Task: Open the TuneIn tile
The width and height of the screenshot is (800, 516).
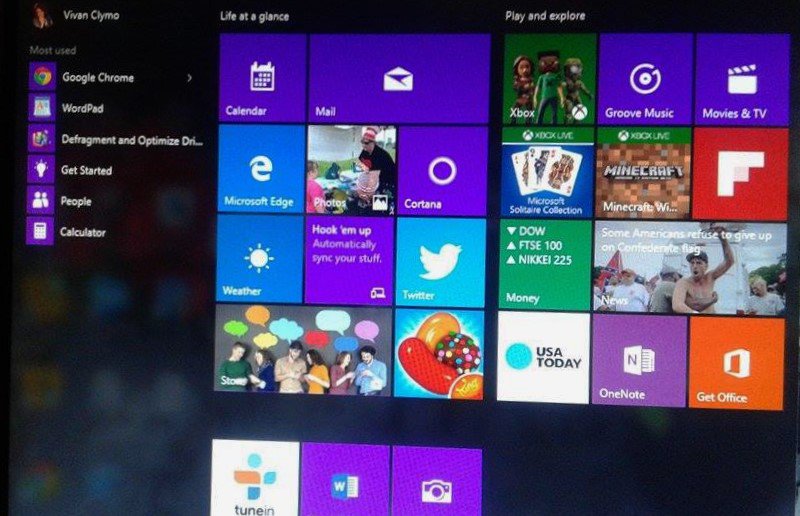Action: [x=255, y=478]
